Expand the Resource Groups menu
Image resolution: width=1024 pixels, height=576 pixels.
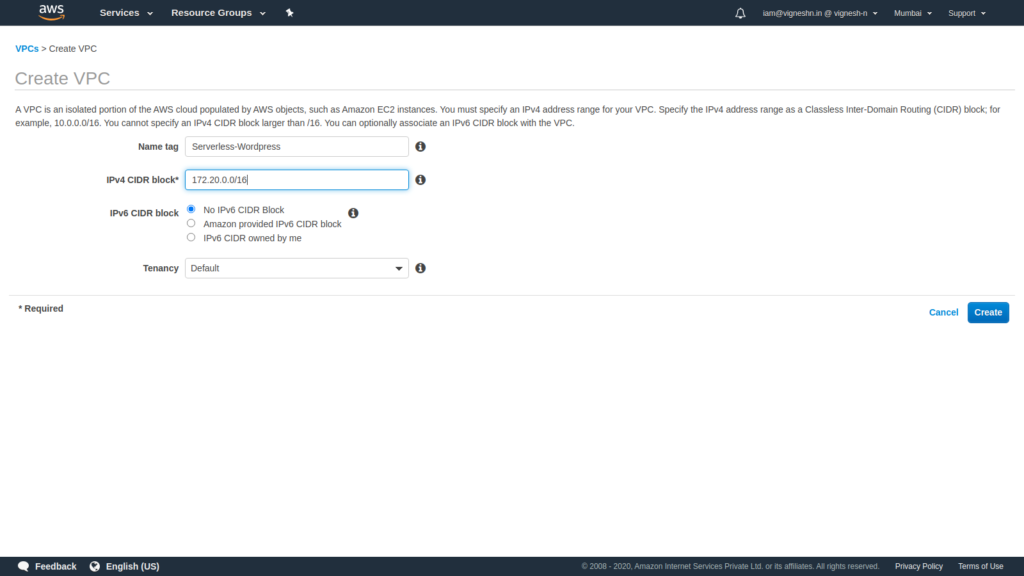tap(218, 12)
